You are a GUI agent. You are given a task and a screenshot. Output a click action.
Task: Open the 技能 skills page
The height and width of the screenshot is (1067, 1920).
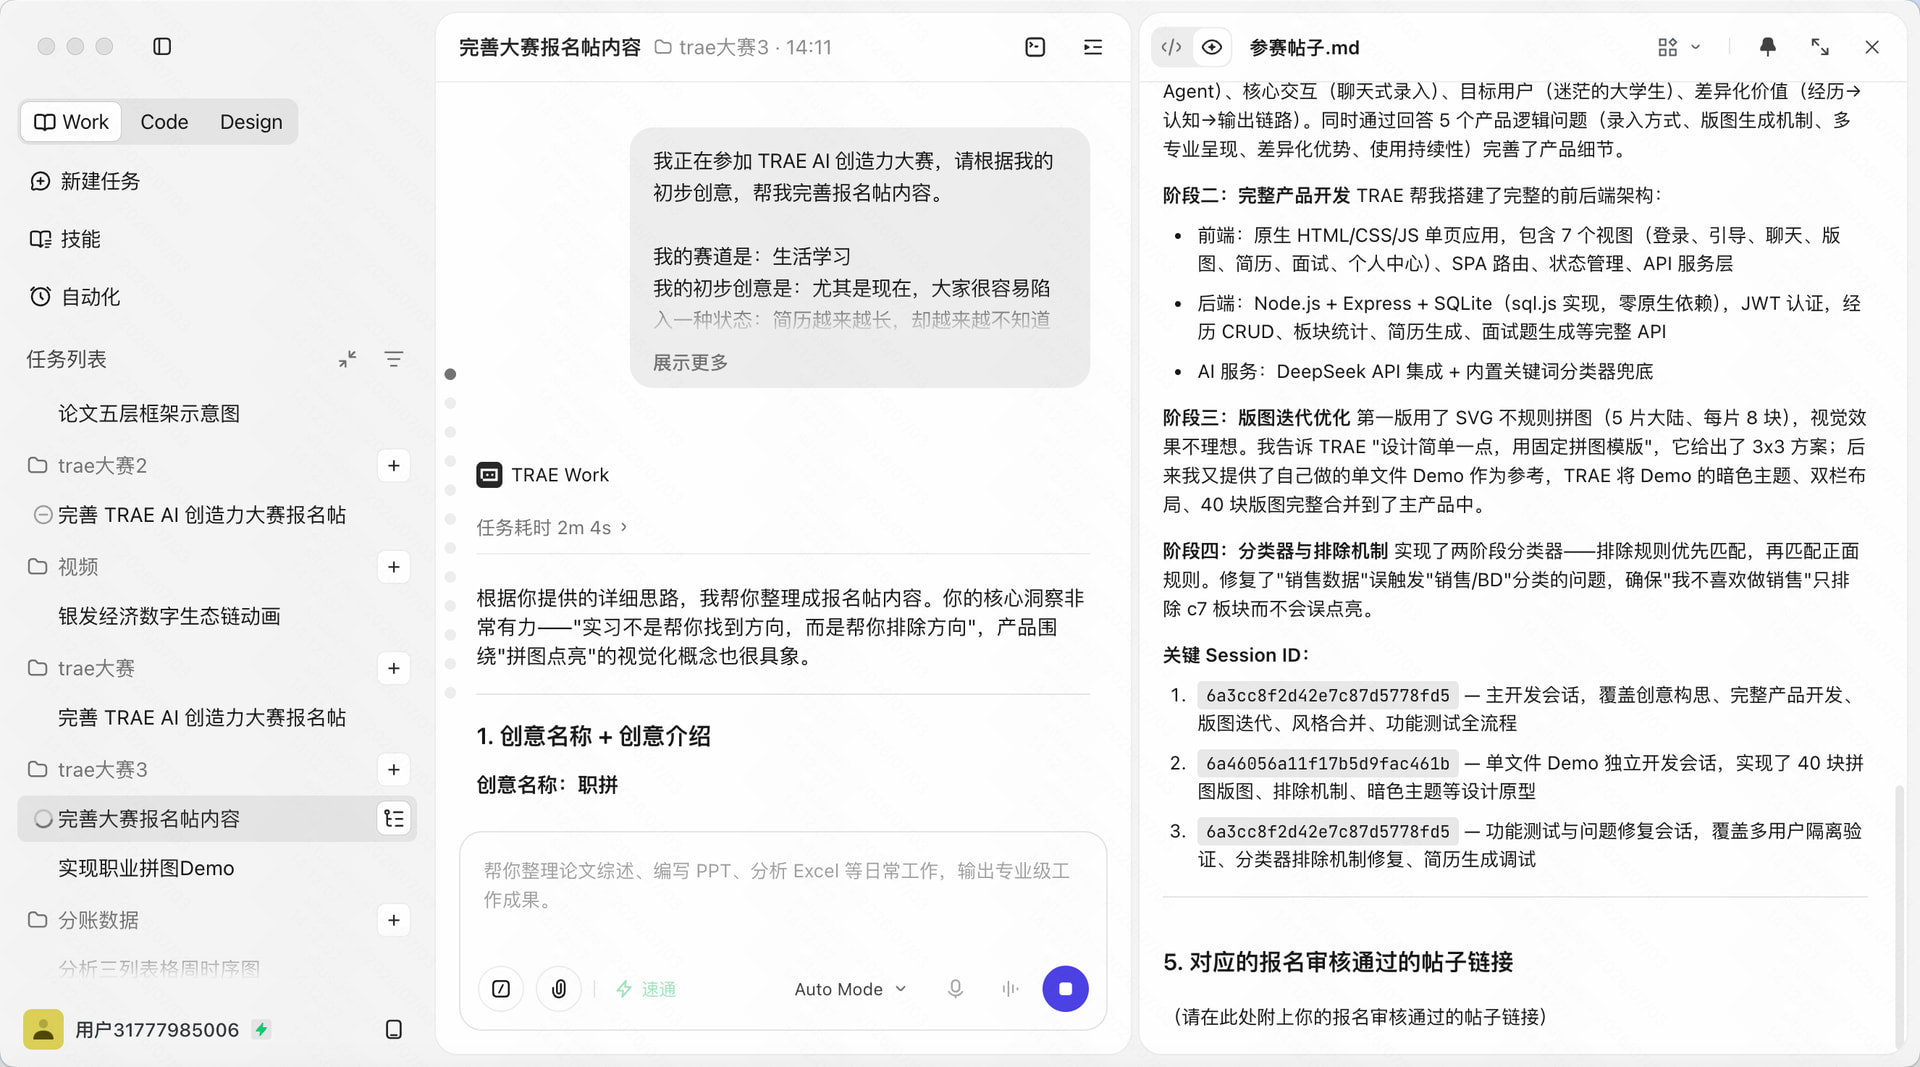(x=65, y=239)
